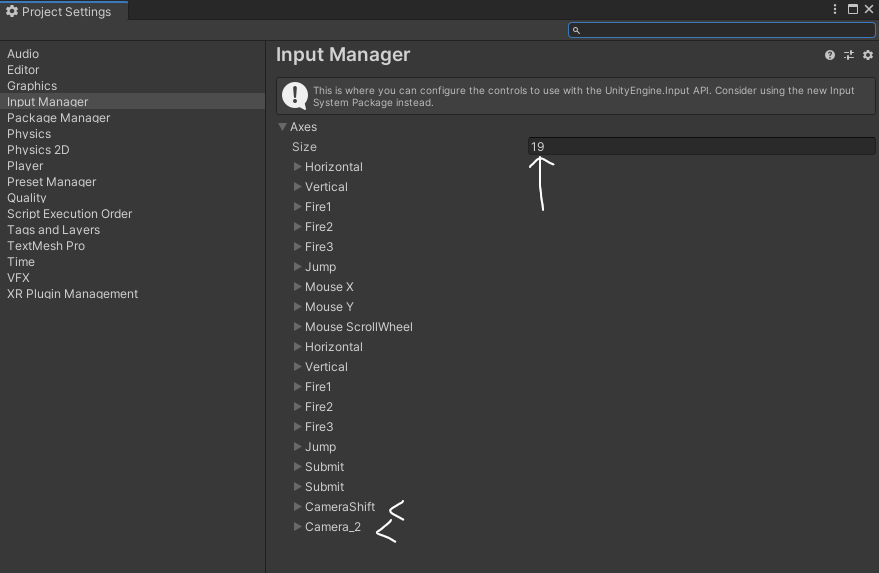Collapse the Axes foldout
Screen dimensions: 879x573
coord(283,127)
